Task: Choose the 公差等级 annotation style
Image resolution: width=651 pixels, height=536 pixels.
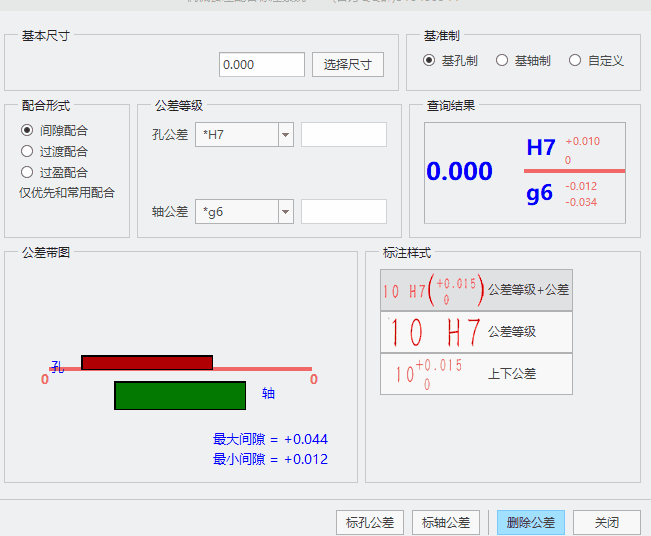Action: [476, 332]
